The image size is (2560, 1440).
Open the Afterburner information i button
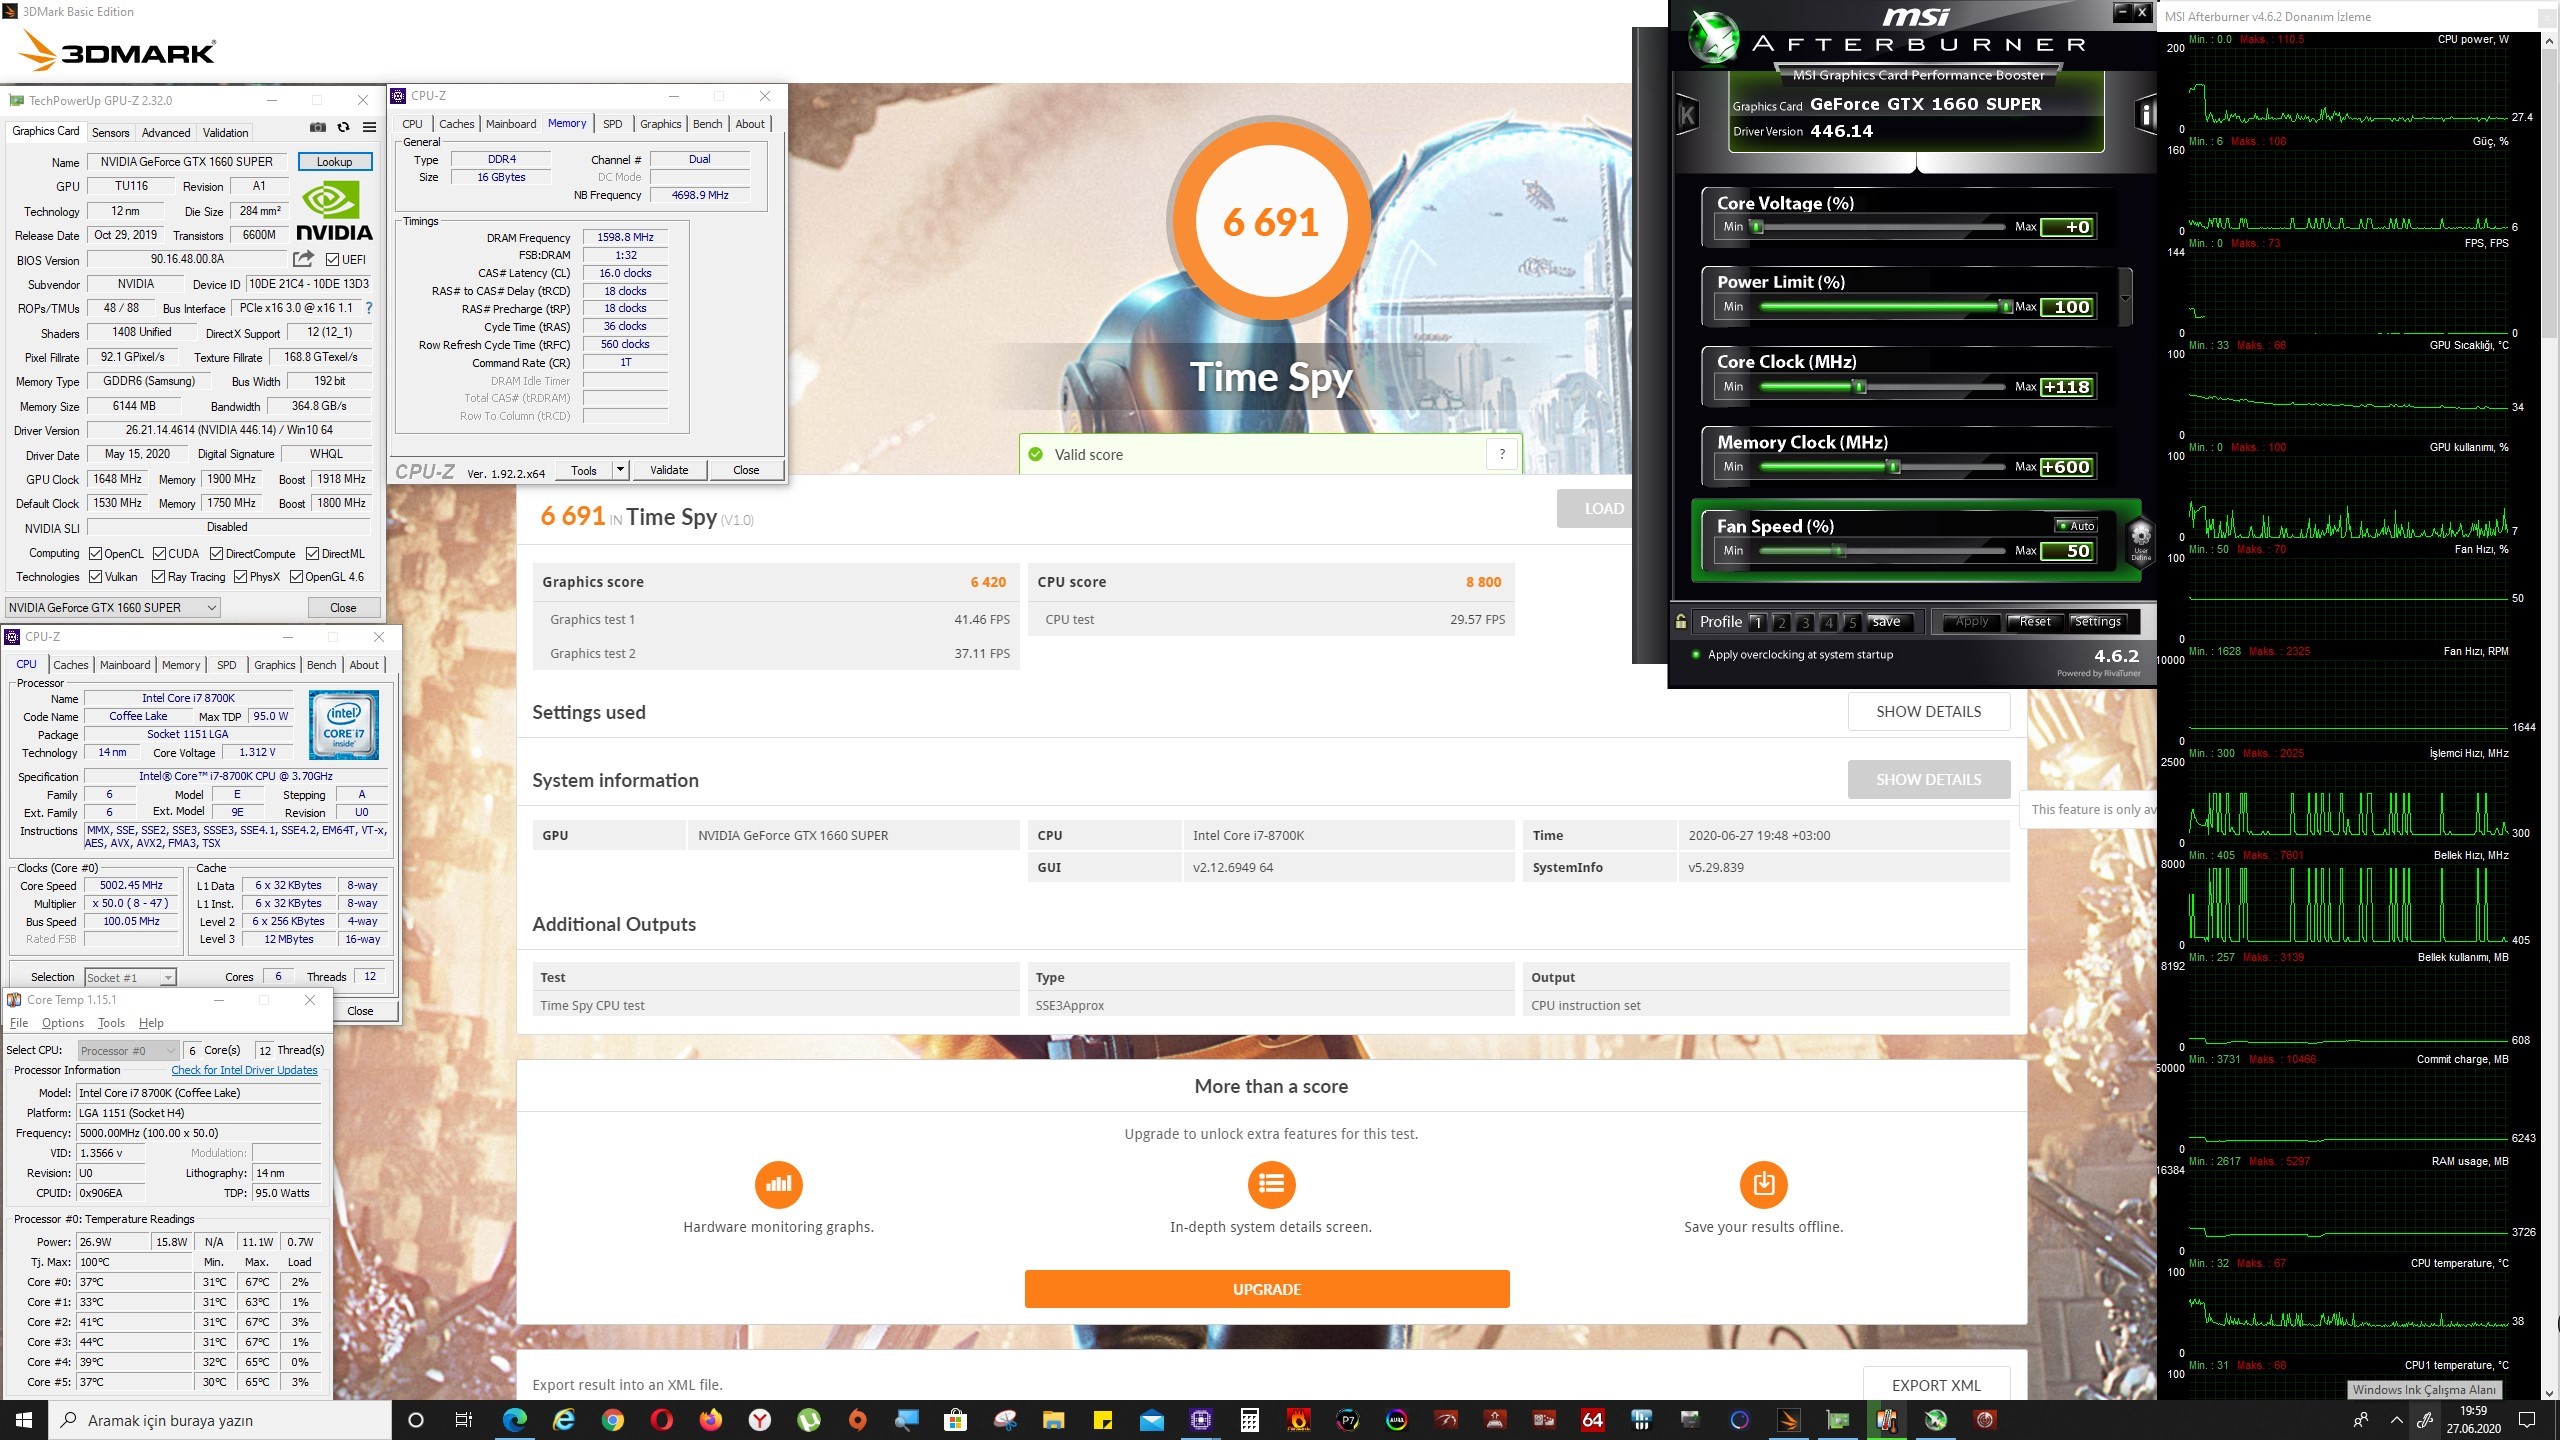(x=2145, y=115)
